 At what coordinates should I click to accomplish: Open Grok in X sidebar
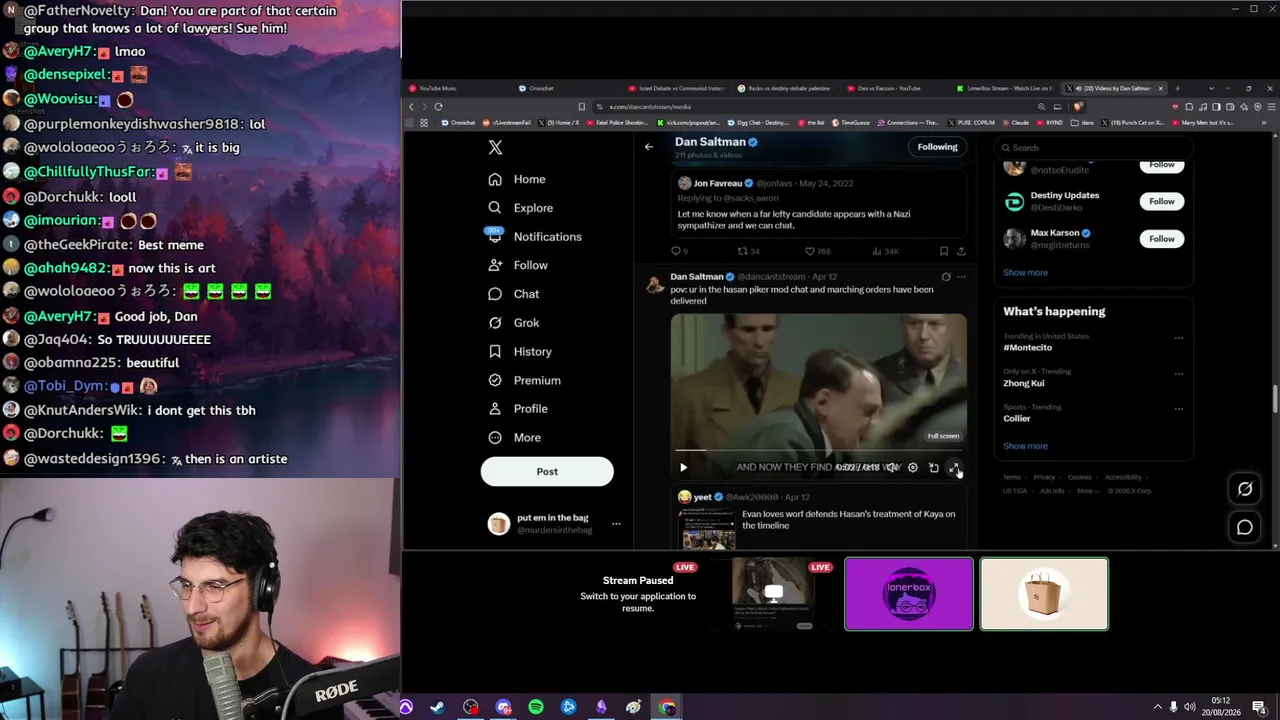click(513, 323)
